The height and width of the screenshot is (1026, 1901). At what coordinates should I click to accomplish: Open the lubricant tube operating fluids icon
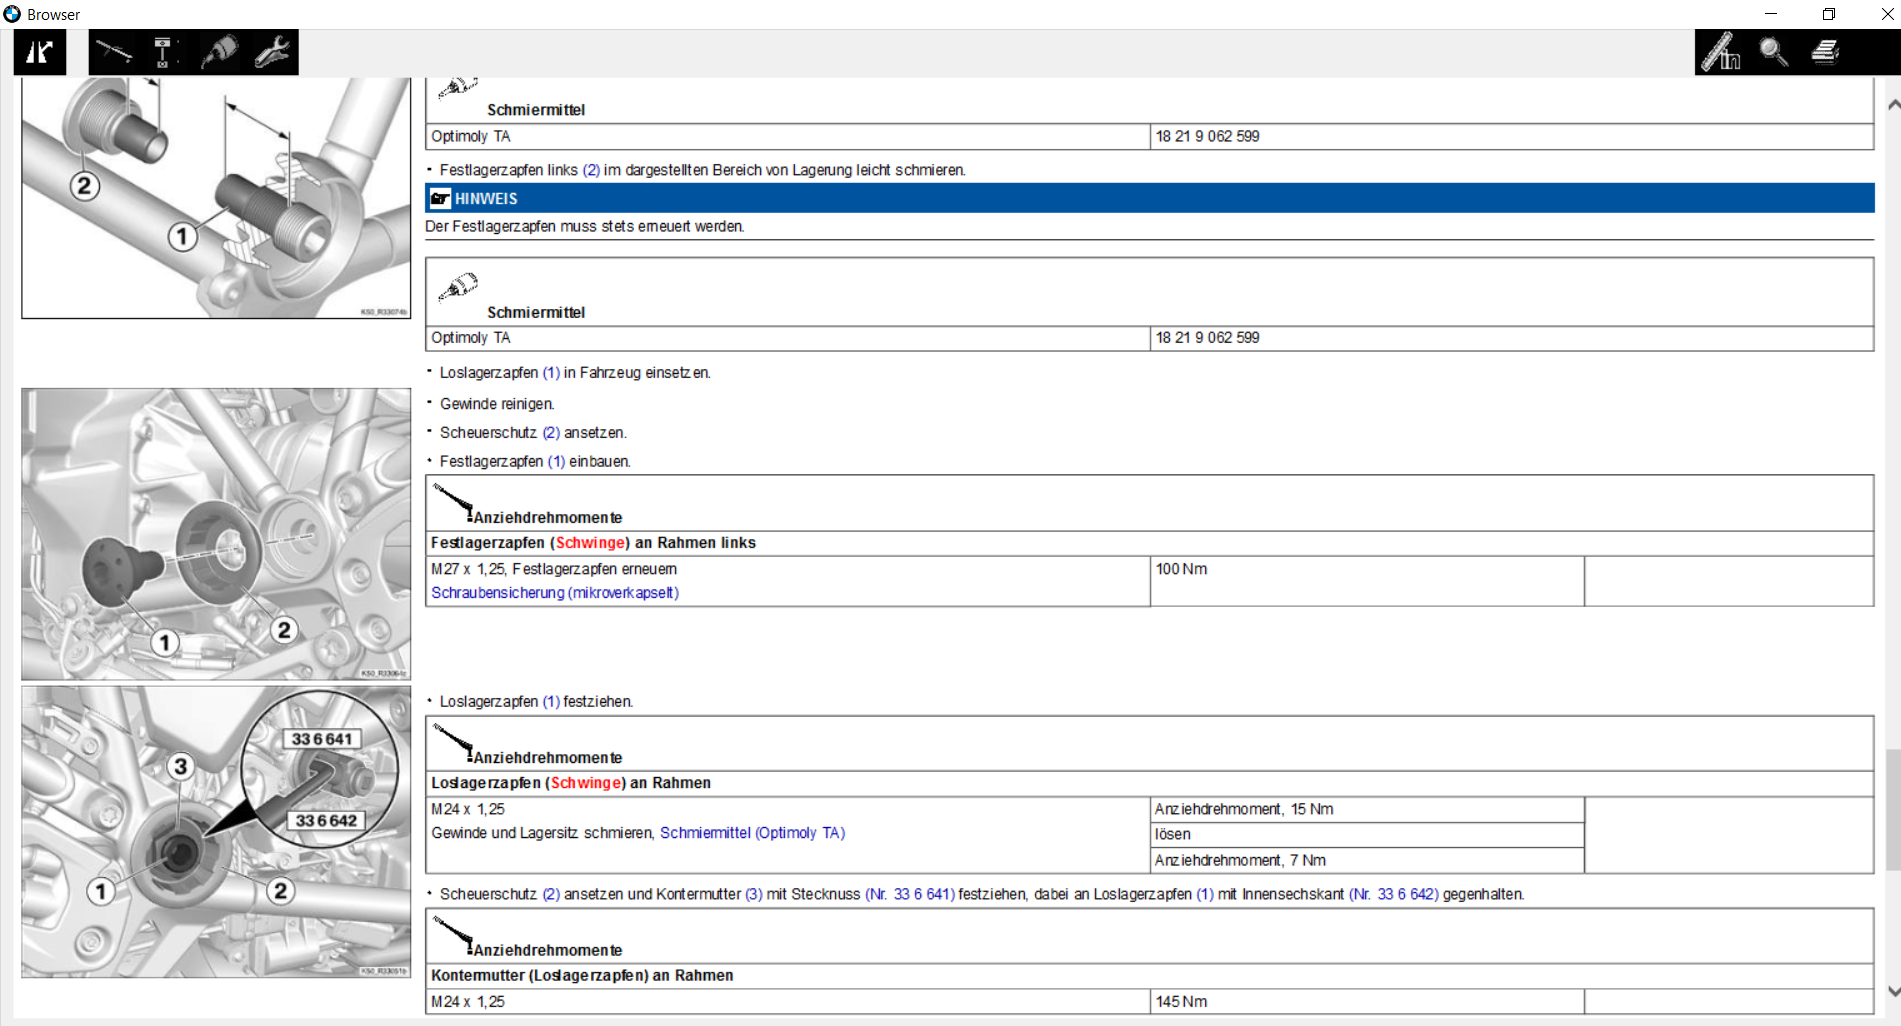(x=218, y=52)
